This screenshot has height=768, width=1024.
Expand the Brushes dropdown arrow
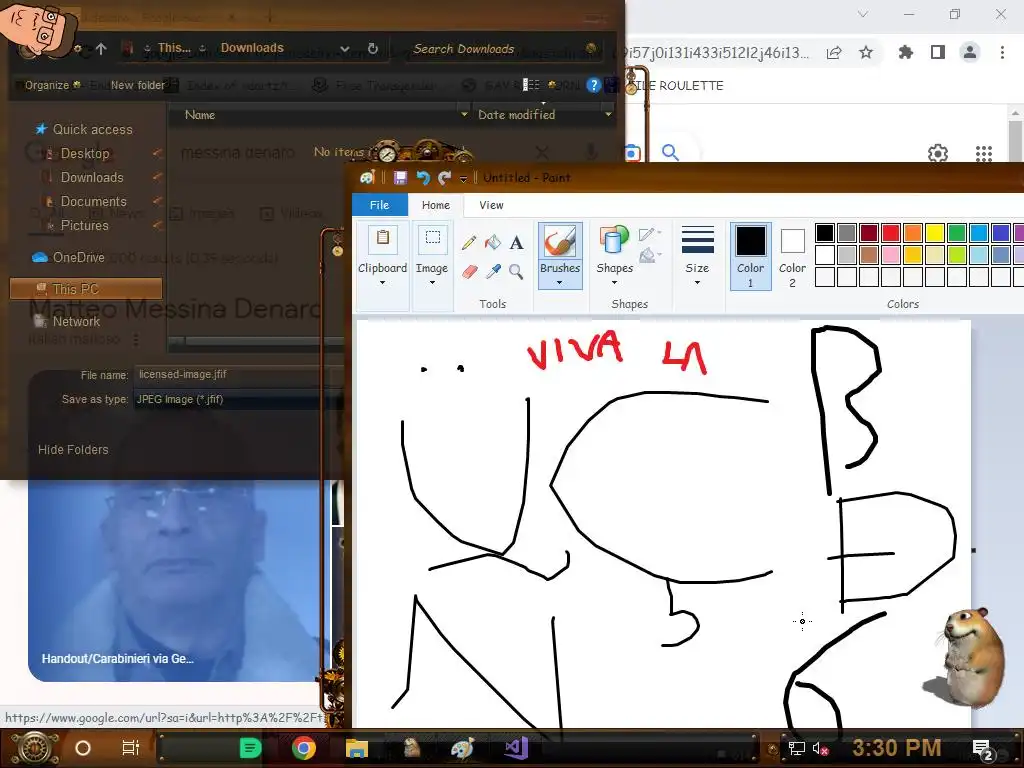point(560,283)
